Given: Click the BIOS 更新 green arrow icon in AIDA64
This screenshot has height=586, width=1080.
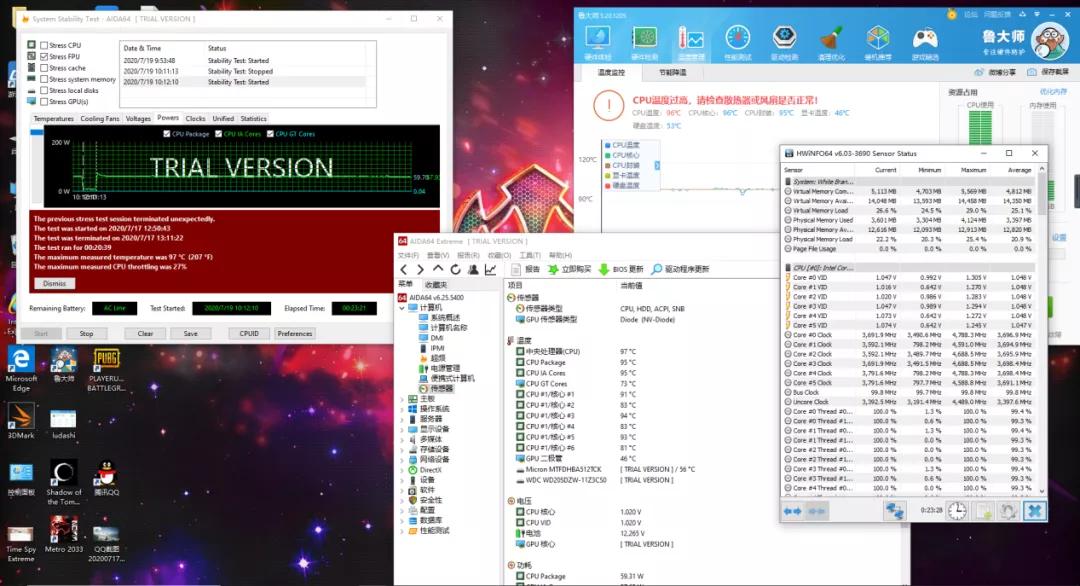Looking at the screenshot, I should (x=603, y=269).
